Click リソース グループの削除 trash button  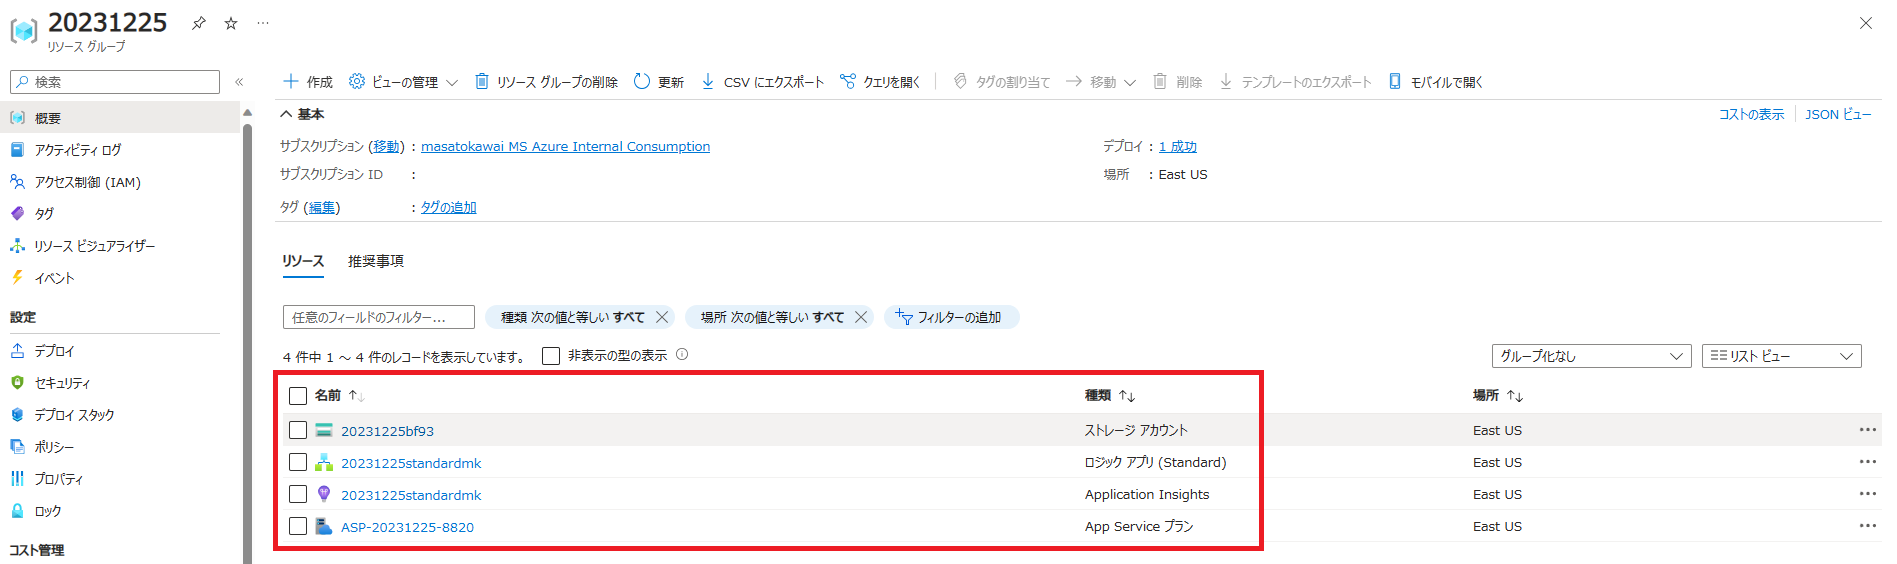pyautogui.click(x=546, y=82)
